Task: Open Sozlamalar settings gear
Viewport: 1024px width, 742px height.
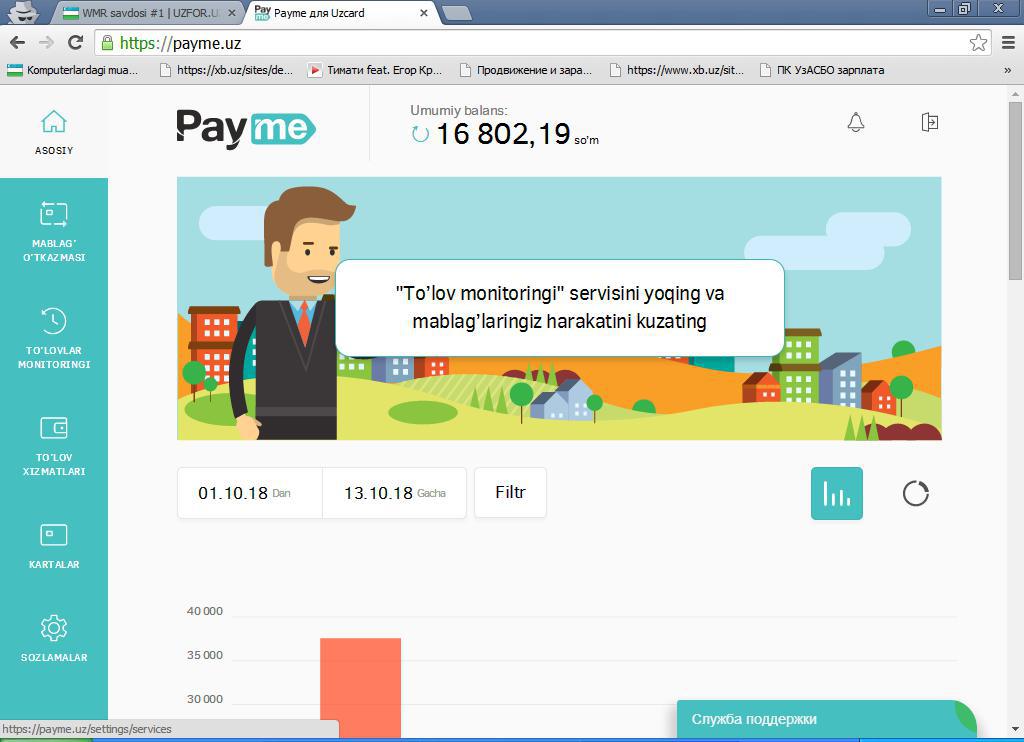Action: coord(54,628)
